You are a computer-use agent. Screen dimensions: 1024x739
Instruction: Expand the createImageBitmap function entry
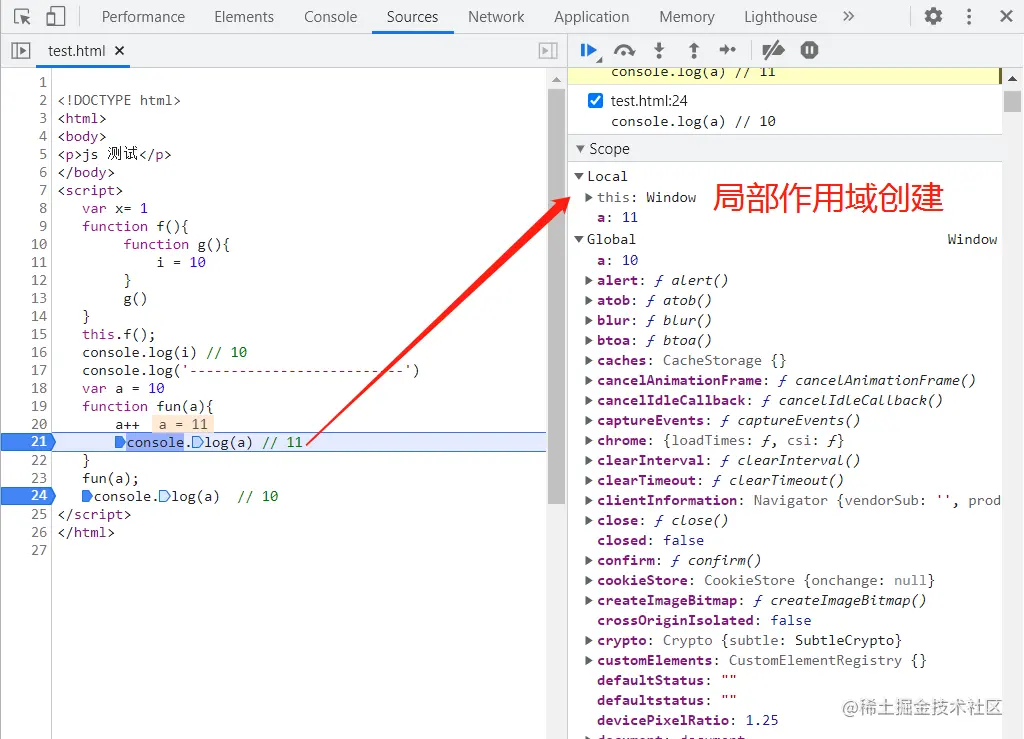point(588,600)
